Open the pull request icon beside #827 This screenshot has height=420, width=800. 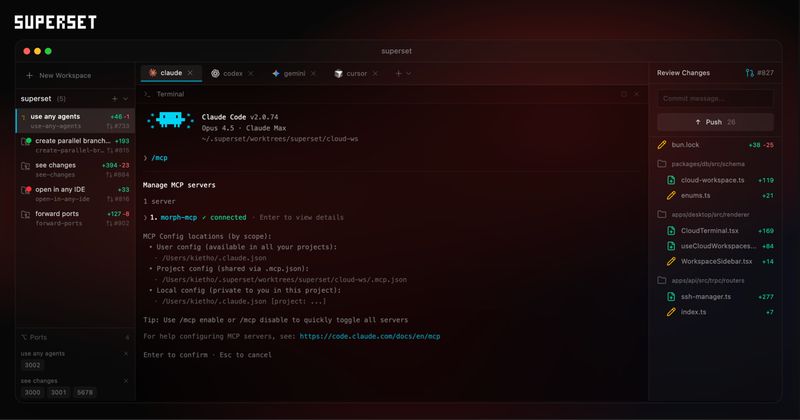pos(749,73)
